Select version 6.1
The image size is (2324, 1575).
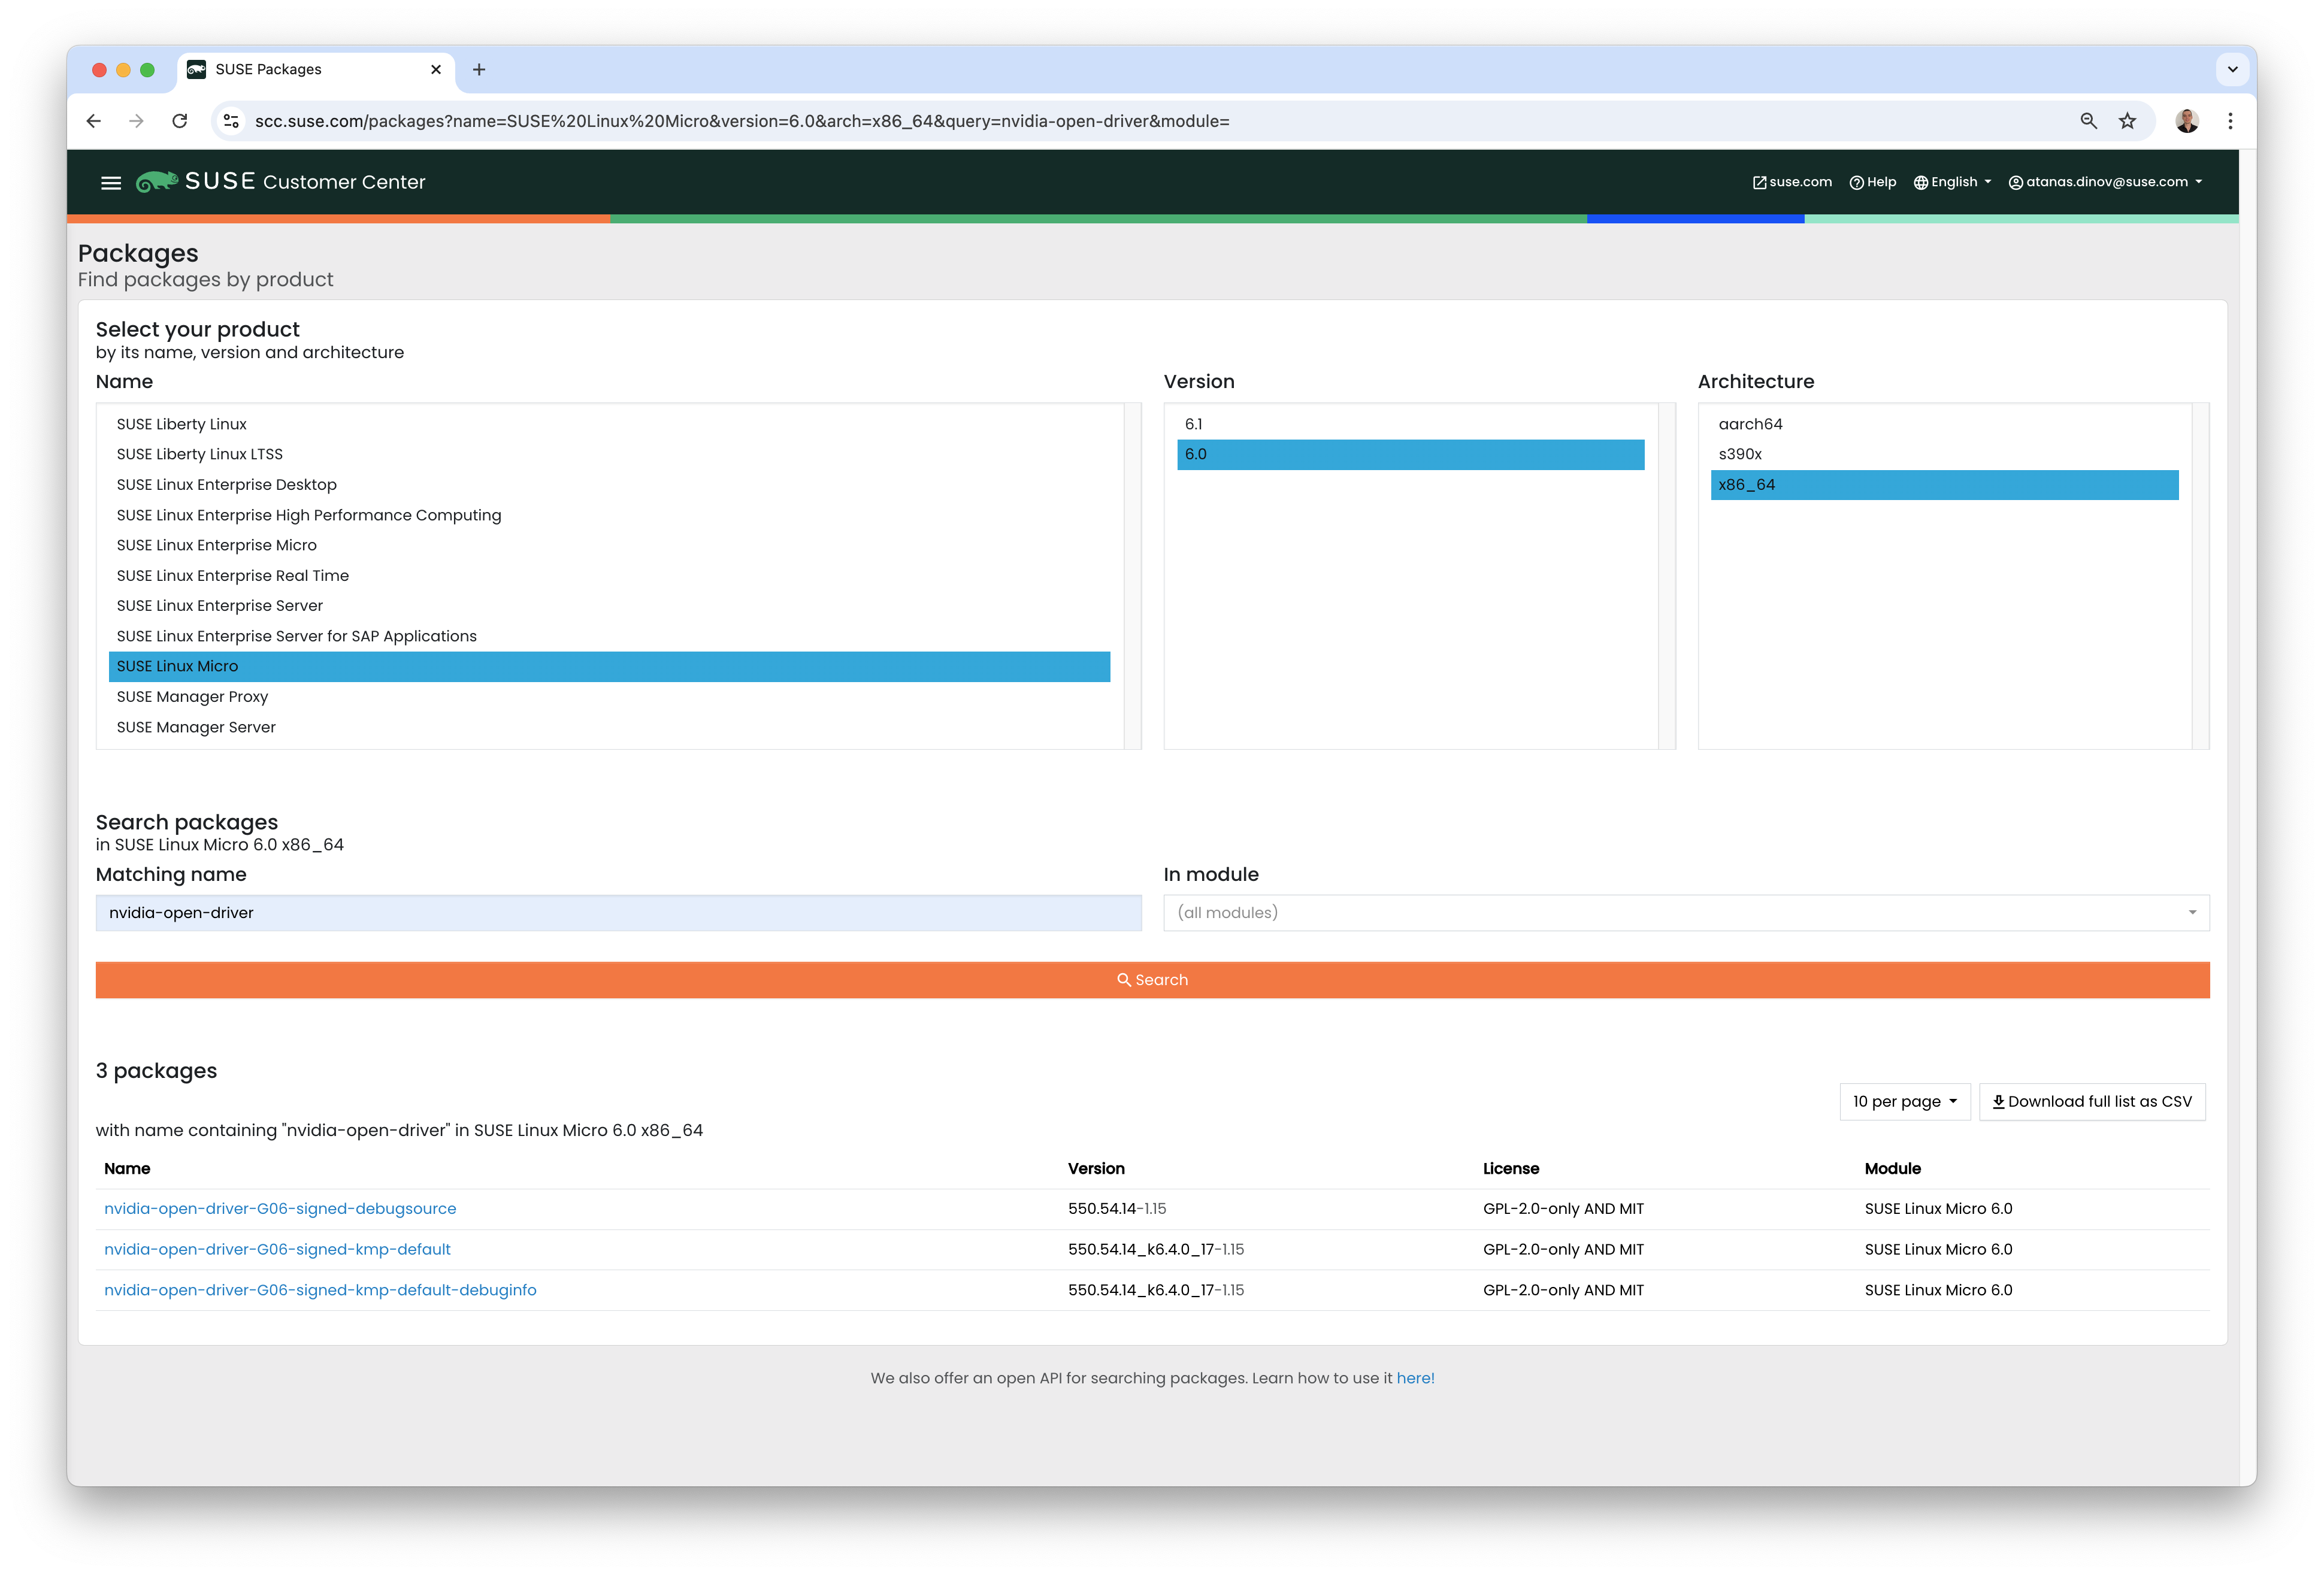click(x=1194, y=424)
